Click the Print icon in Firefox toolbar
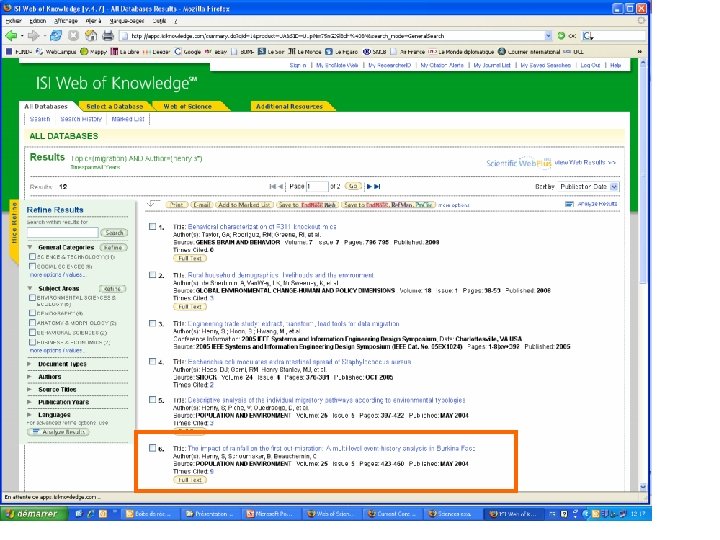720x540 pixels. pyautogui.click(x=108, y=35)
